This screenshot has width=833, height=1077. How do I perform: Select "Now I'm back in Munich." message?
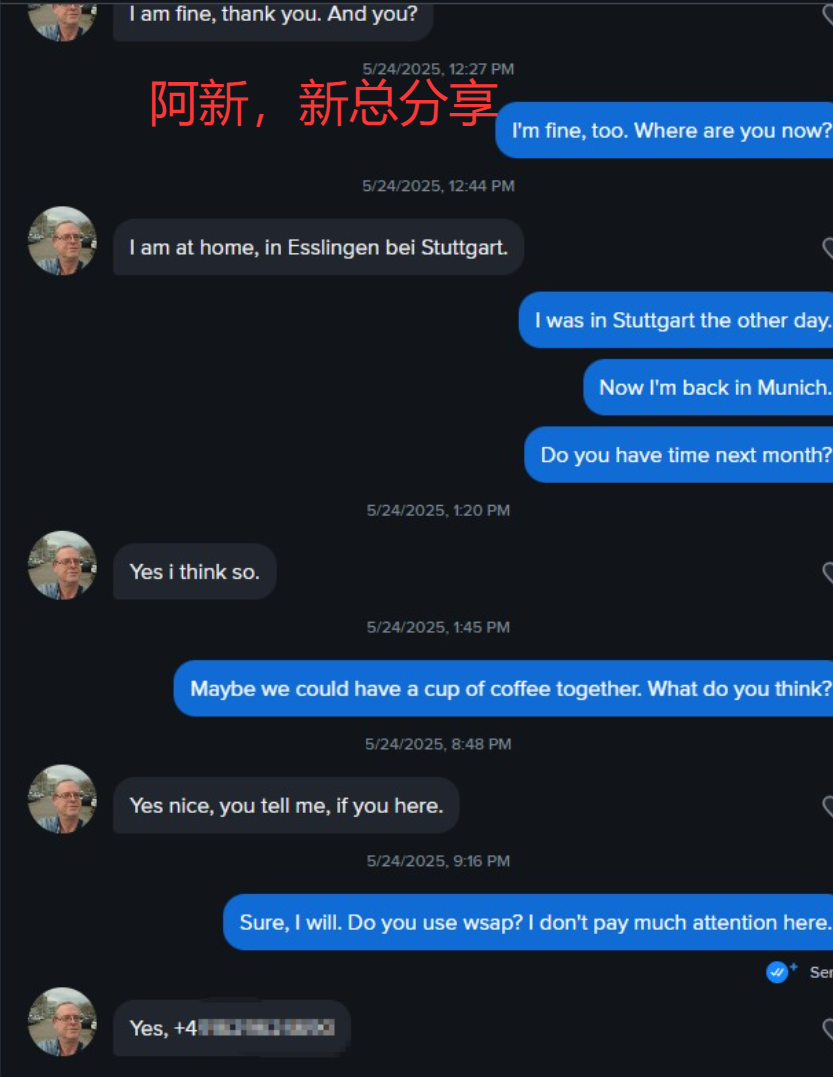coord(711,387)
